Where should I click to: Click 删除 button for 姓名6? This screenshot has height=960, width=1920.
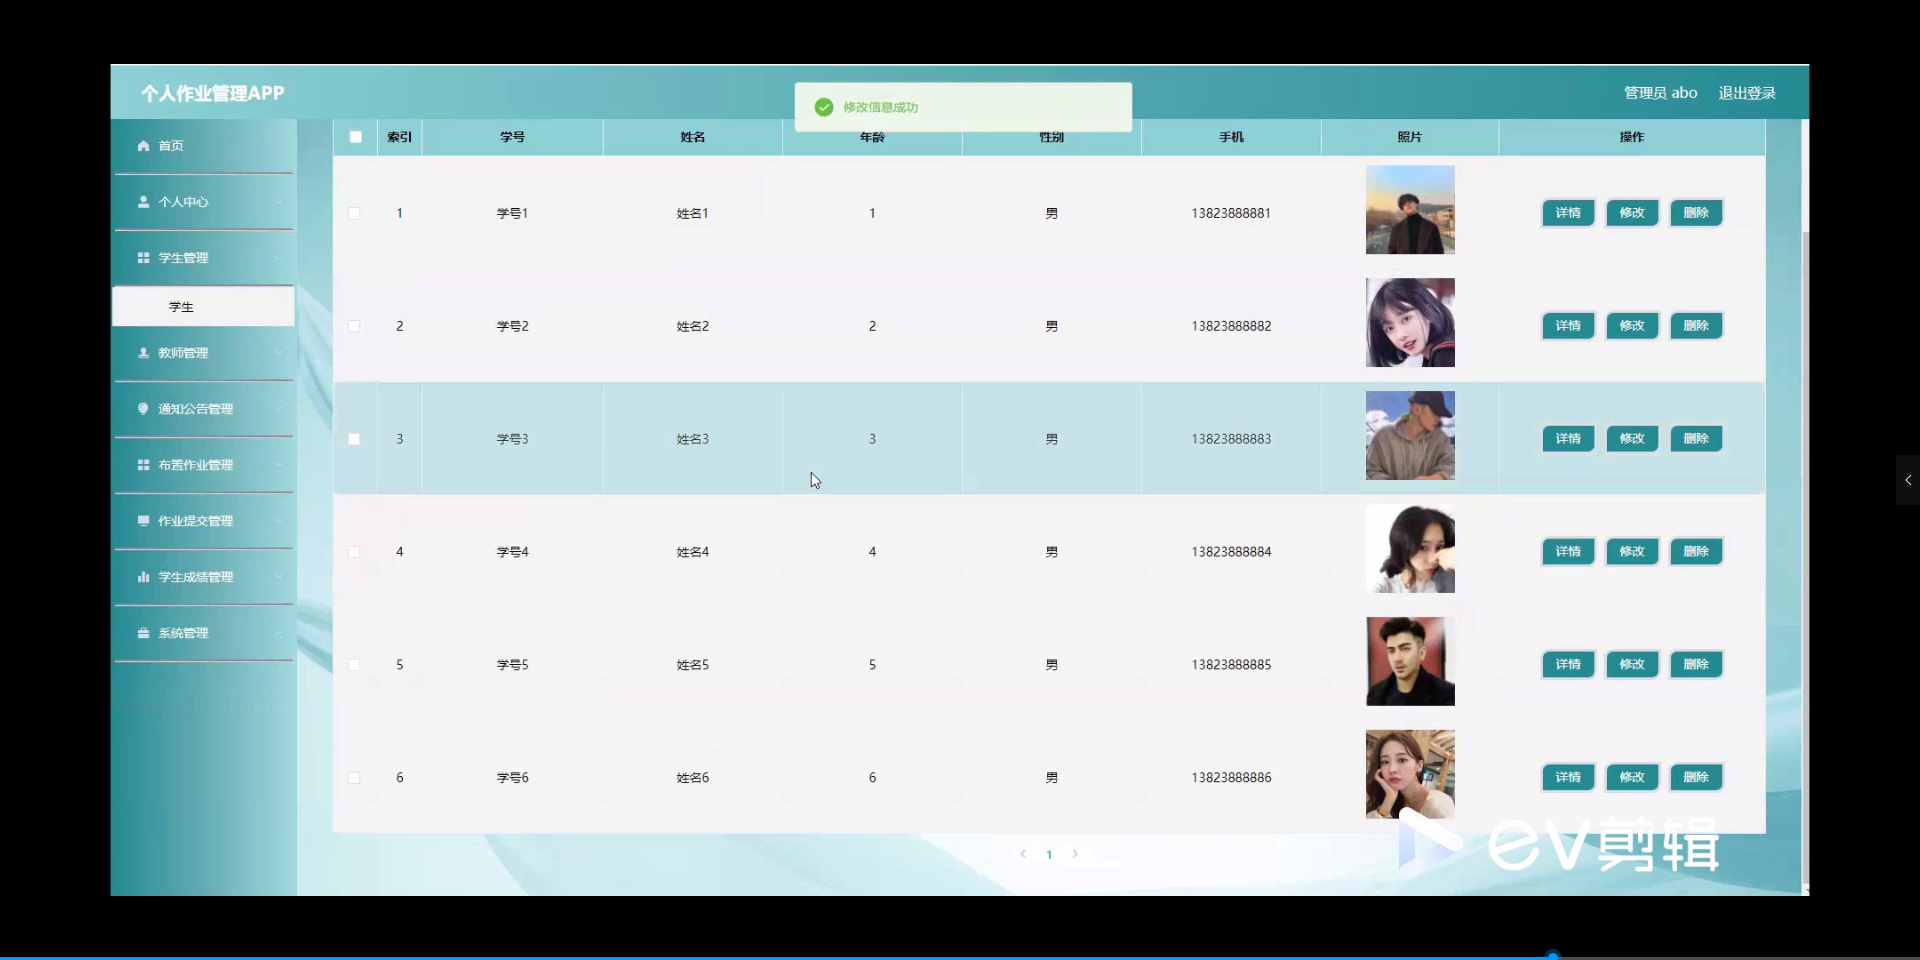tap(1696, 778)
